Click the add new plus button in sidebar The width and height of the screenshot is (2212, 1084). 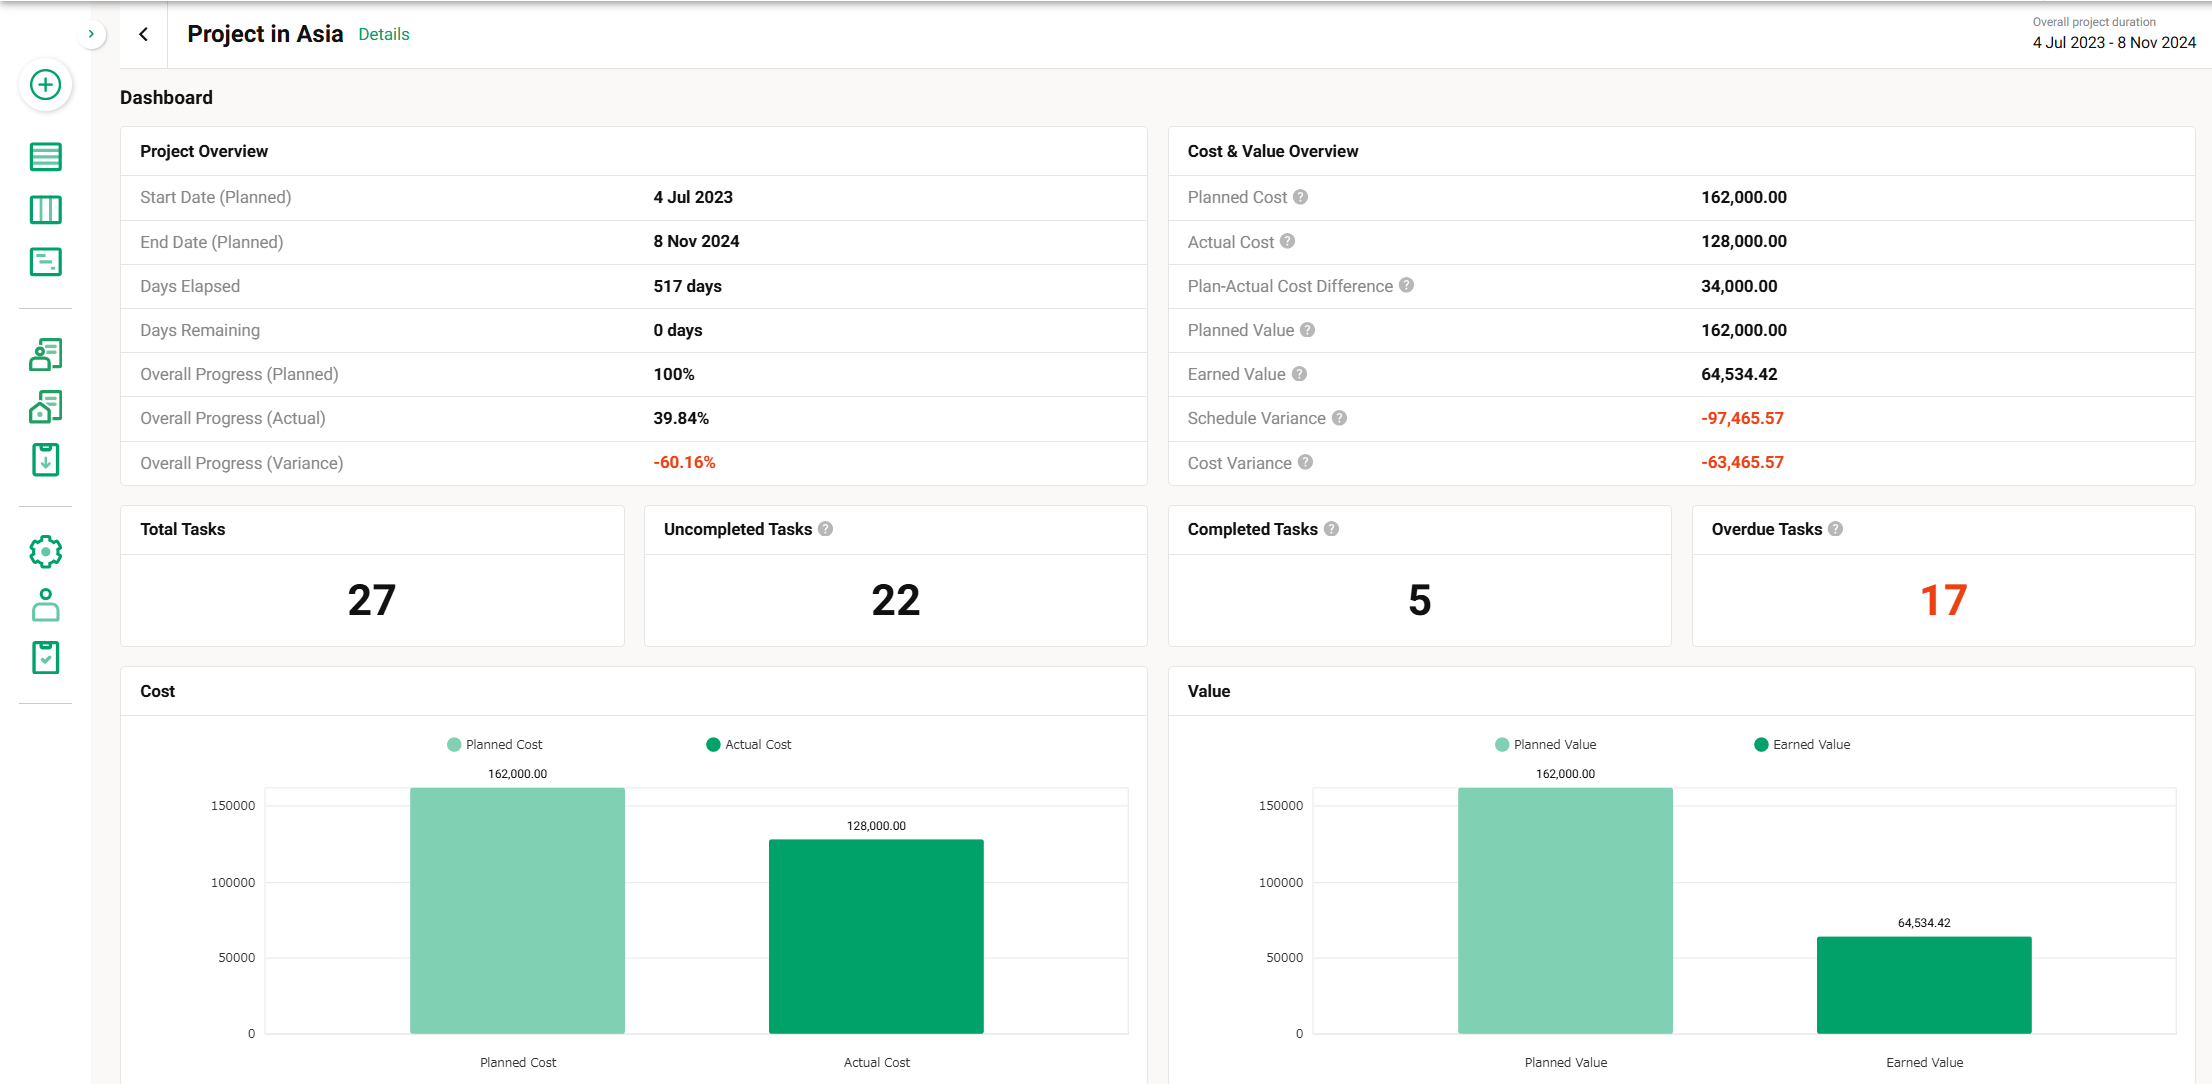pos(45,85)
